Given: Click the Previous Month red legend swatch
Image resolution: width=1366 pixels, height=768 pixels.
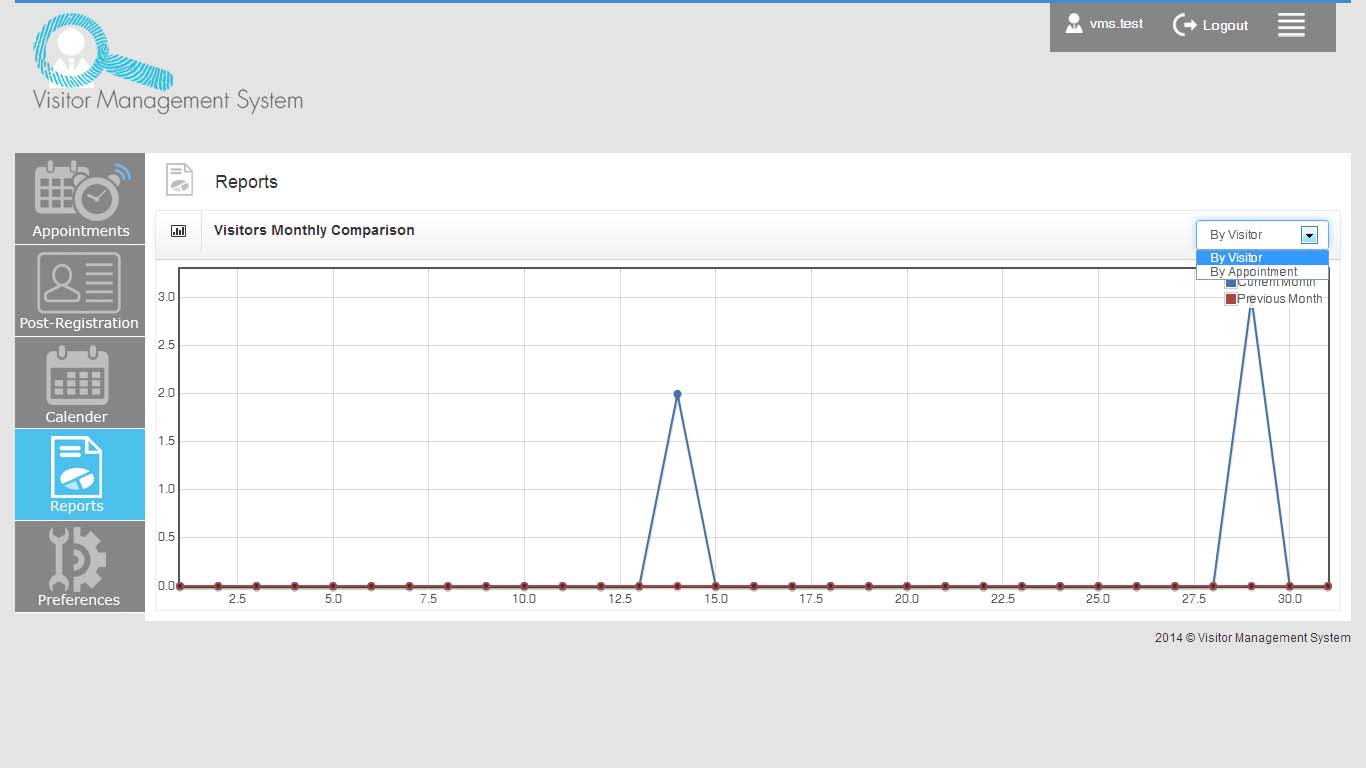Looking at the screenshot, I should (1231, 299).
